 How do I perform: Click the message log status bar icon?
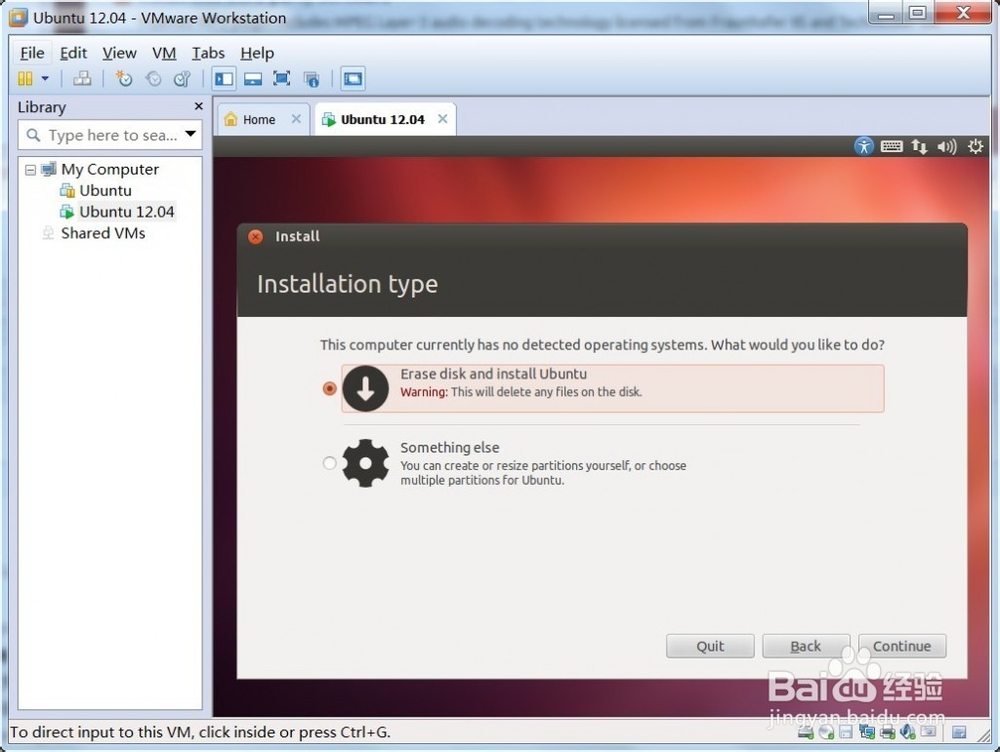point(959,732)
